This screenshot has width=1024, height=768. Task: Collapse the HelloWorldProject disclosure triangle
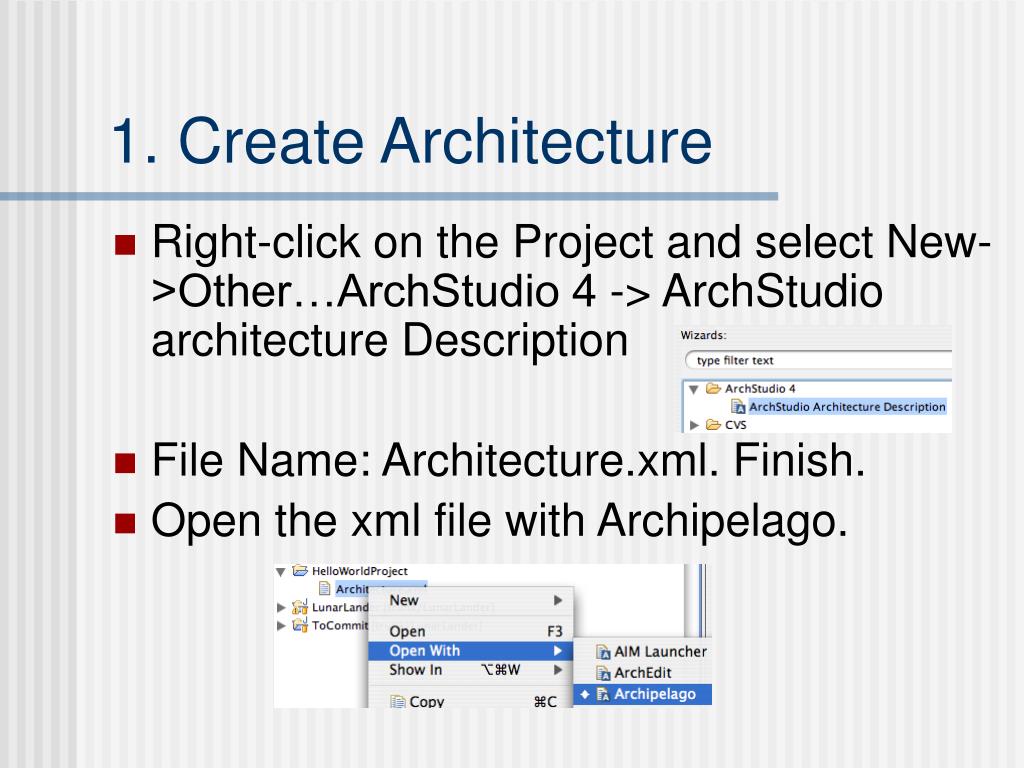click(280, 572)
